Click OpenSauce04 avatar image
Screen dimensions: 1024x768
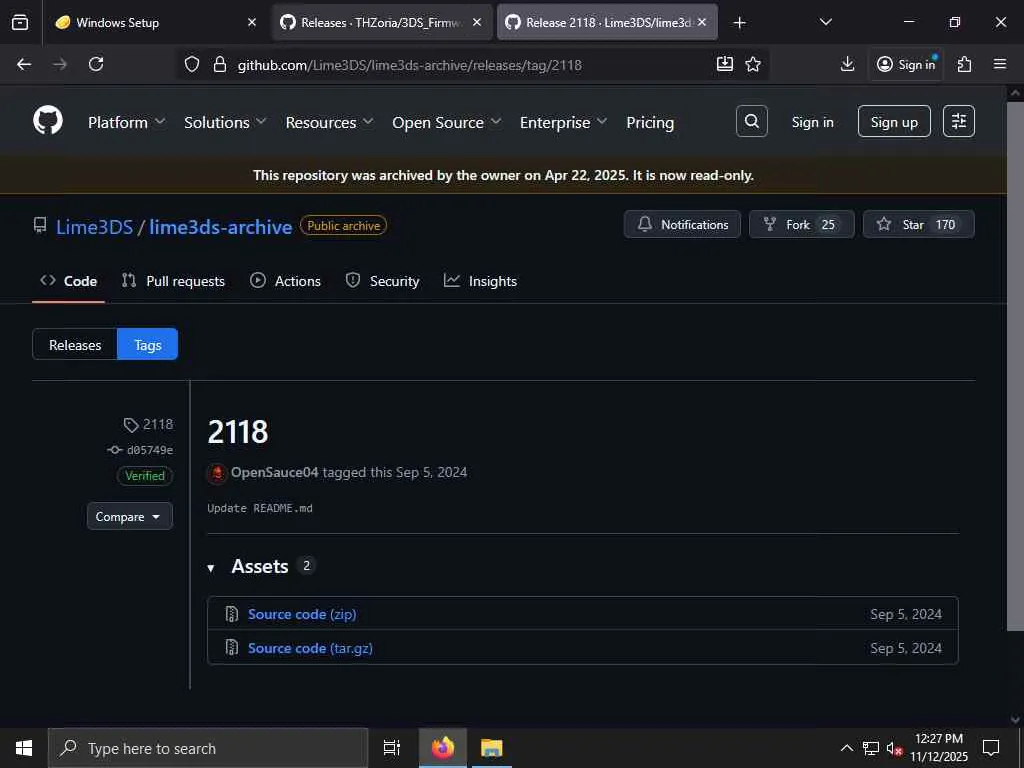[217, 473]
